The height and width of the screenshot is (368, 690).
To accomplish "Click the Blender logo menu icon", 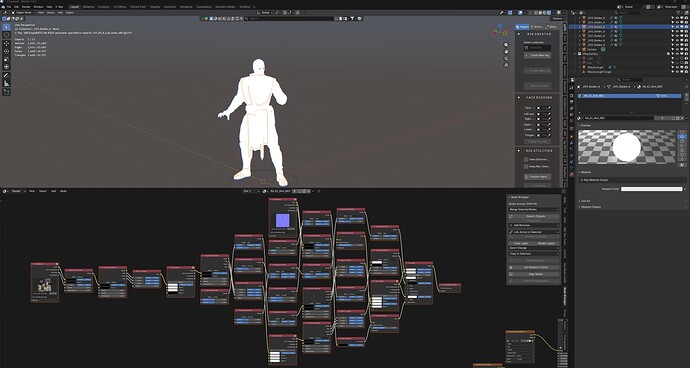I will tap(3, 7).
